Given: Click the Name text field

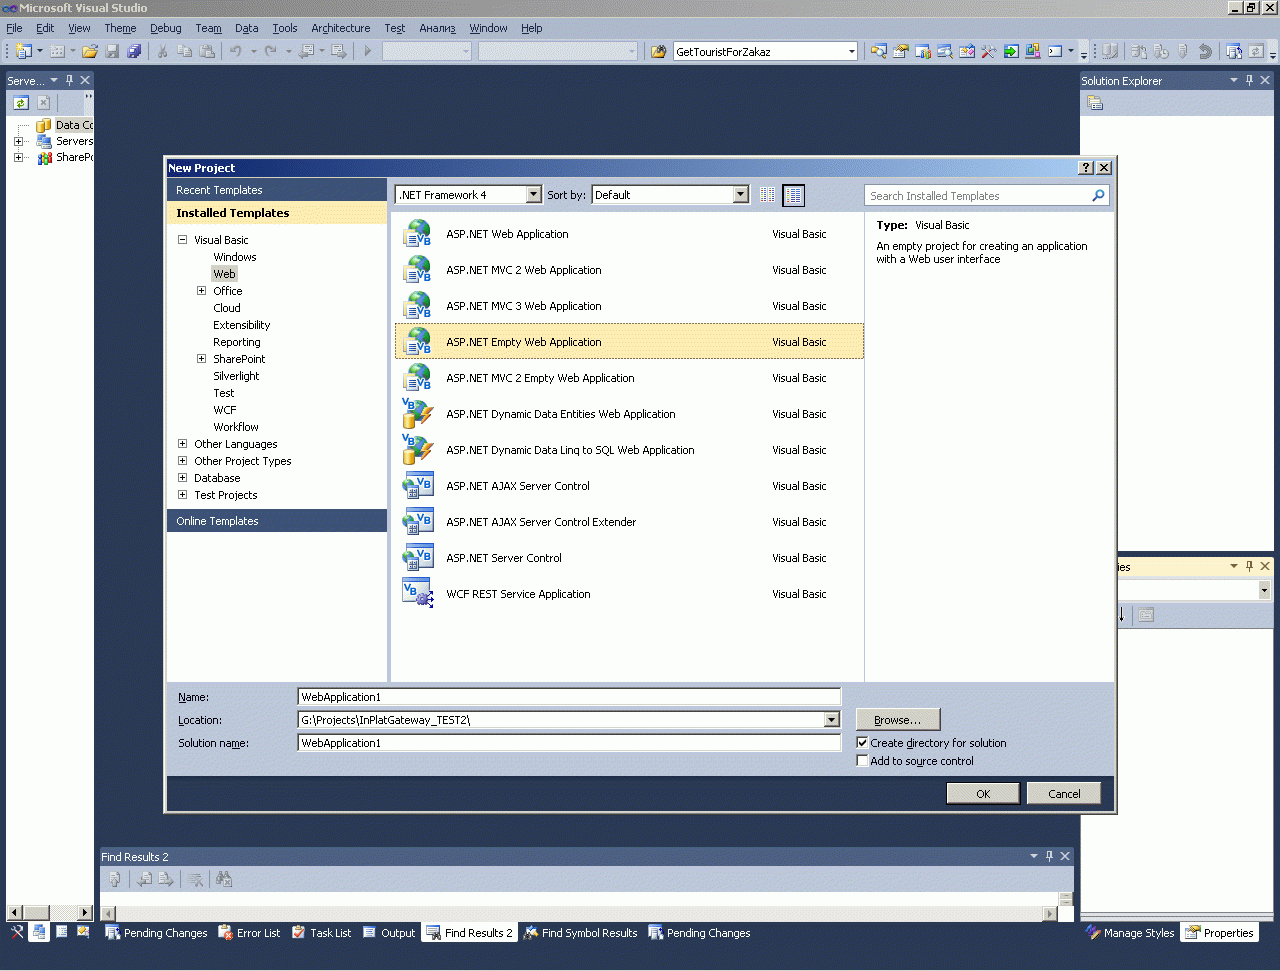Looking at the screenshot, I should [x=569, y=697].
